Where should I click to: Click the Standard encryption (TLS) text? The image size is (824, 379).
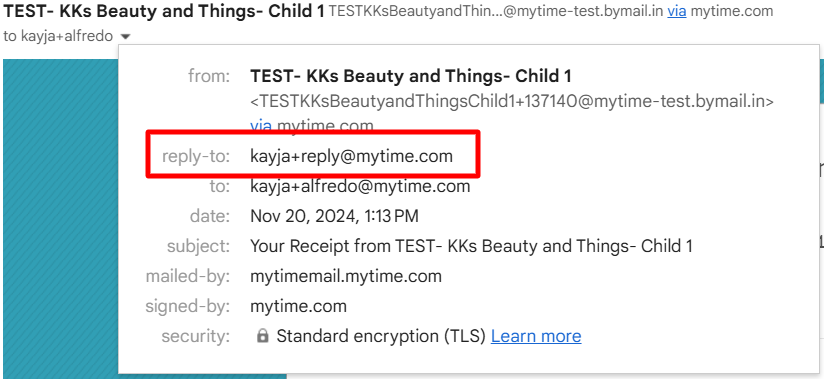click(x=381, y=336)
